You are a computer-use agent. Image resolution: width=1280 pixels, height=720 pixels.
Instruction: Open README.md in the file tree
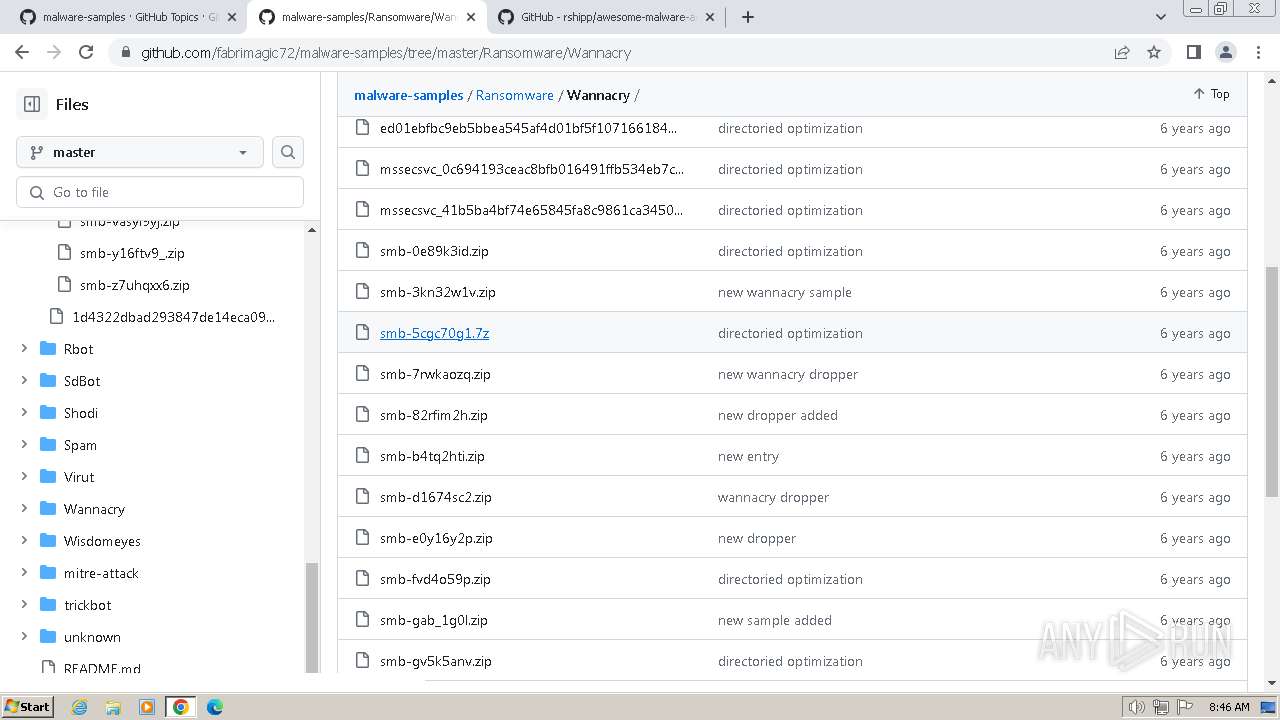pos(102,668)
